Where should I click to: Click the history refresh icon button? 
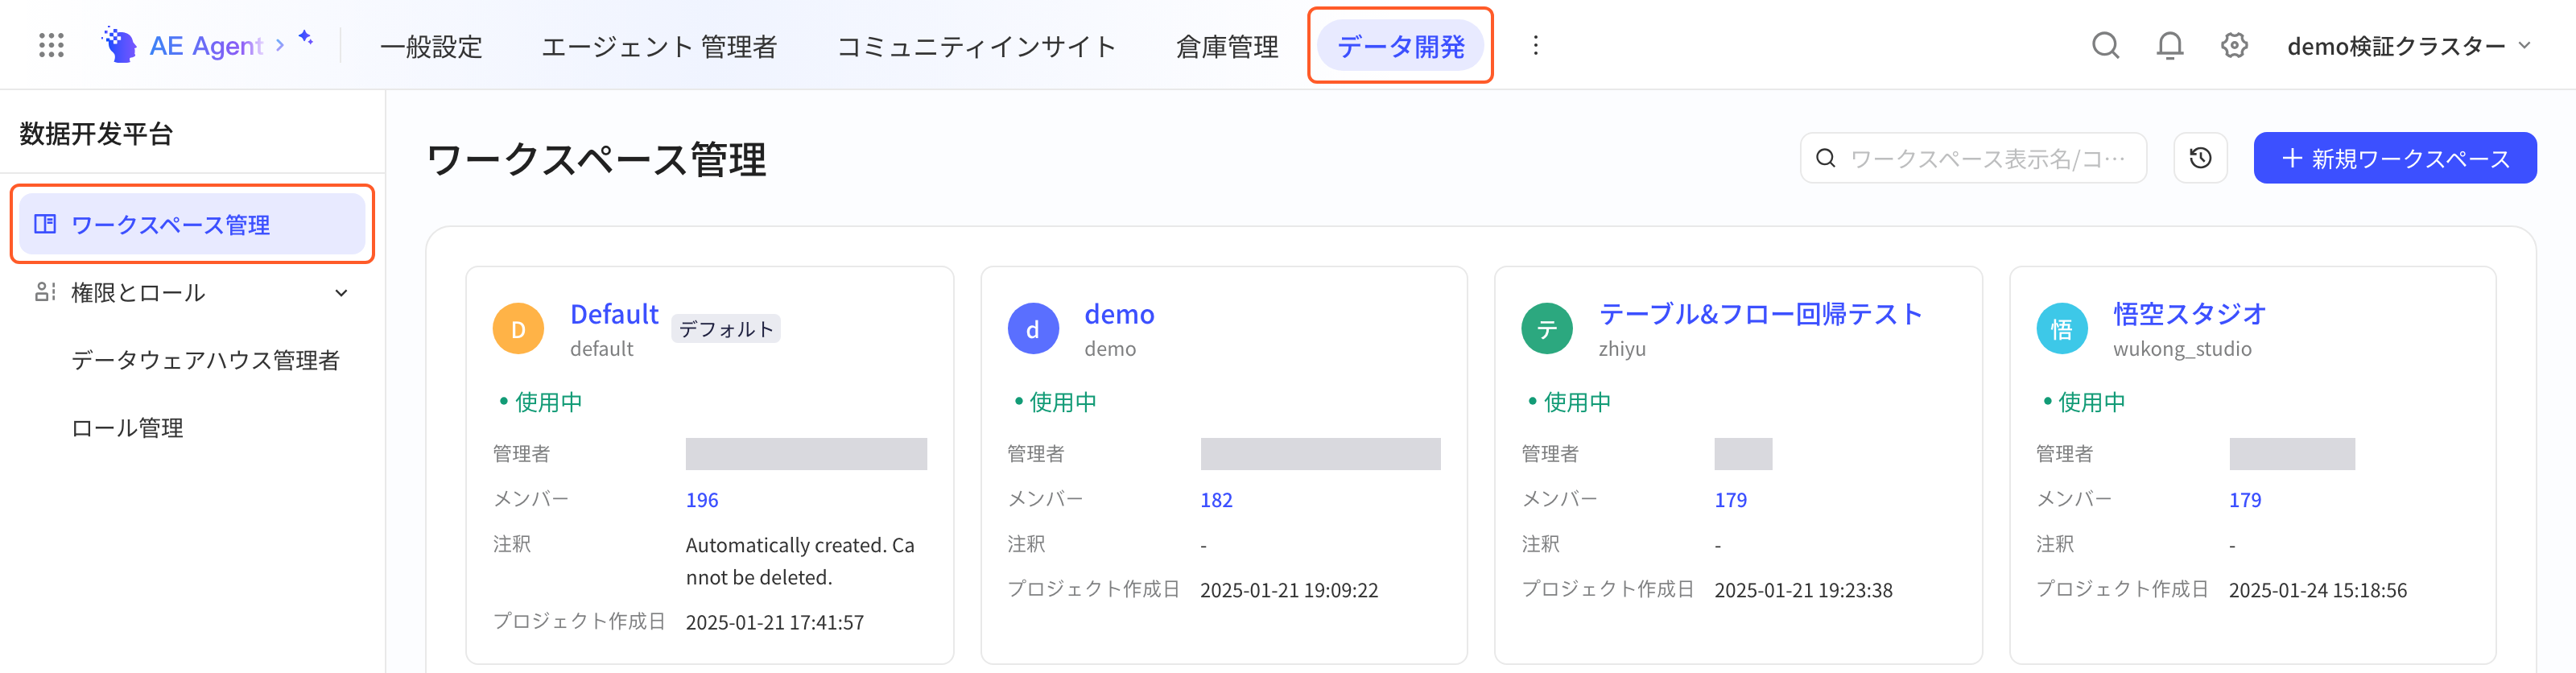tap(2200, 158)
